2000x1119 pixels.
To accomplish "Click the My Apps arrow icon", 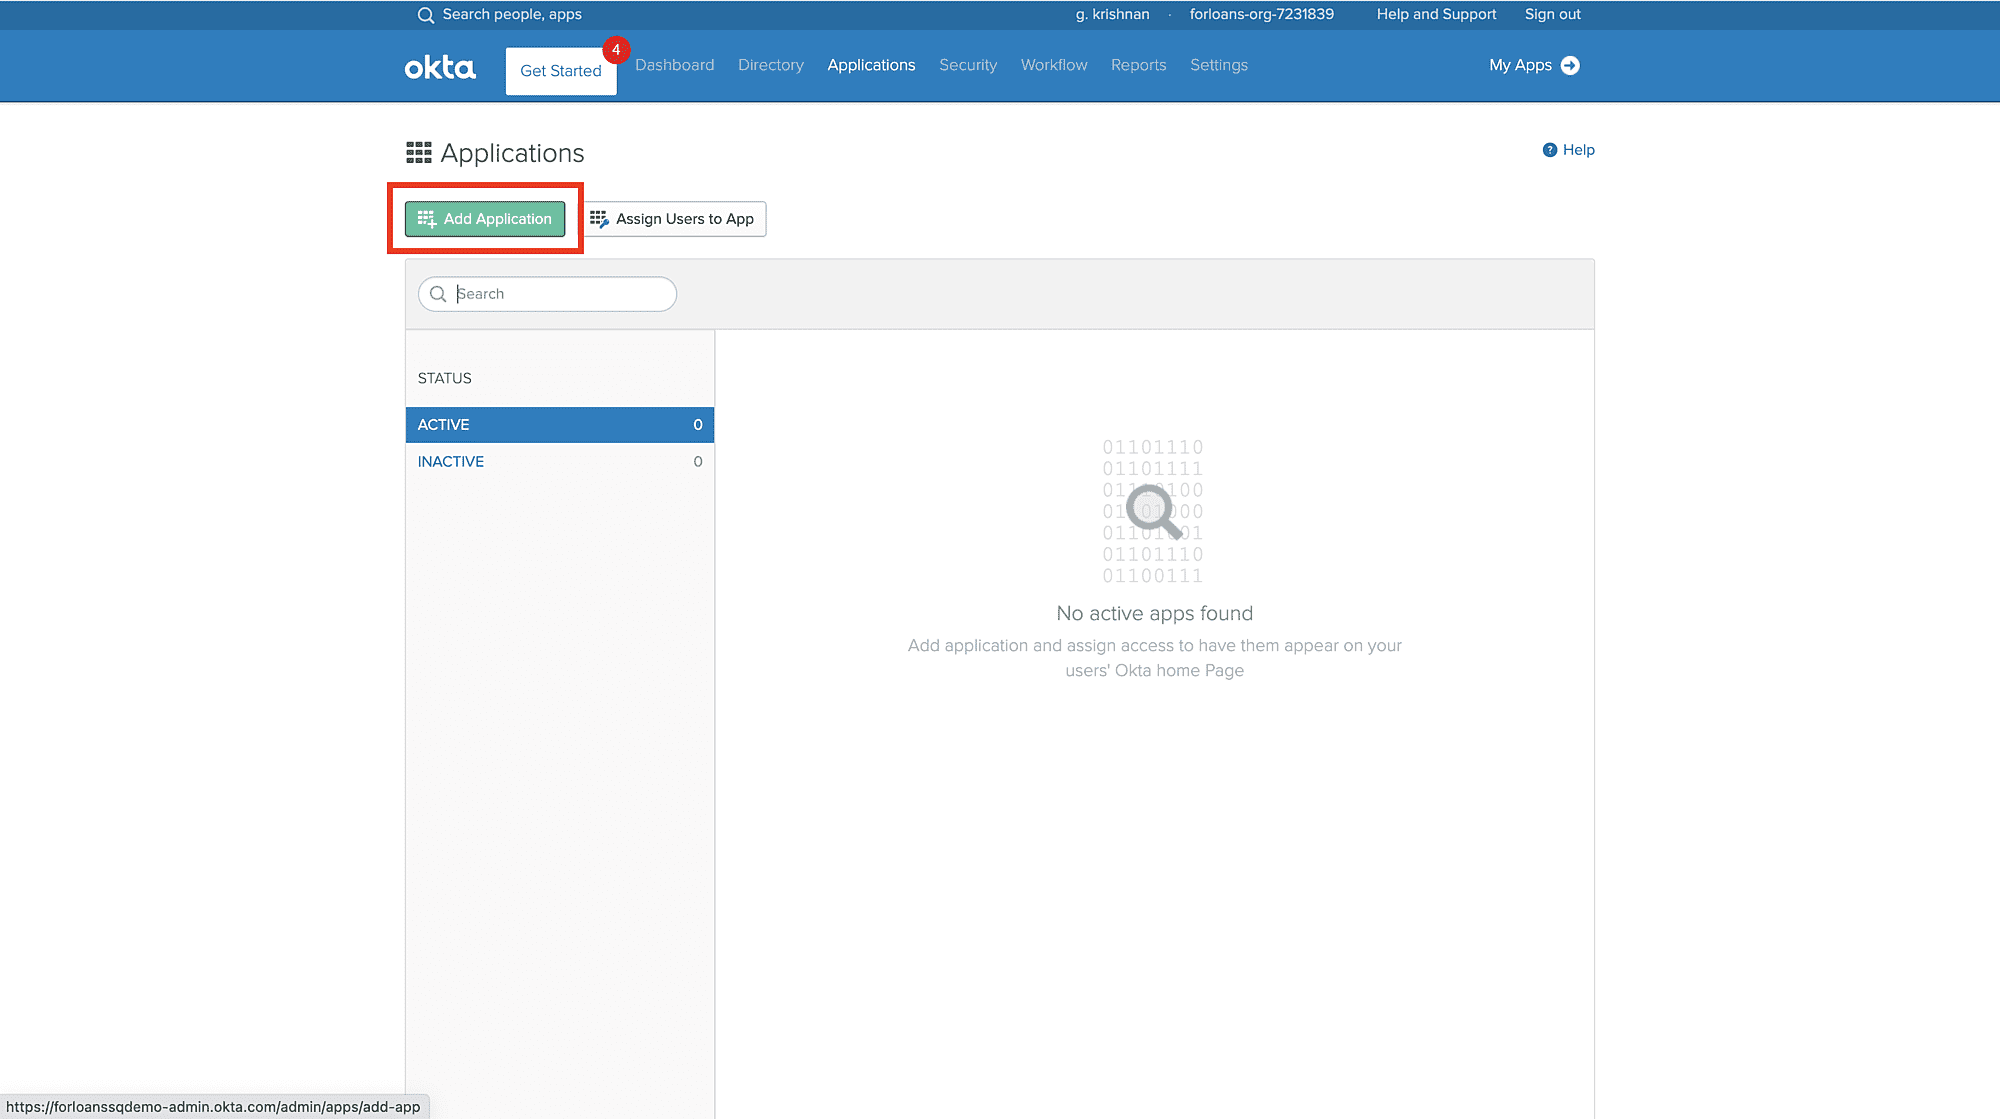I will (1570, 65).
